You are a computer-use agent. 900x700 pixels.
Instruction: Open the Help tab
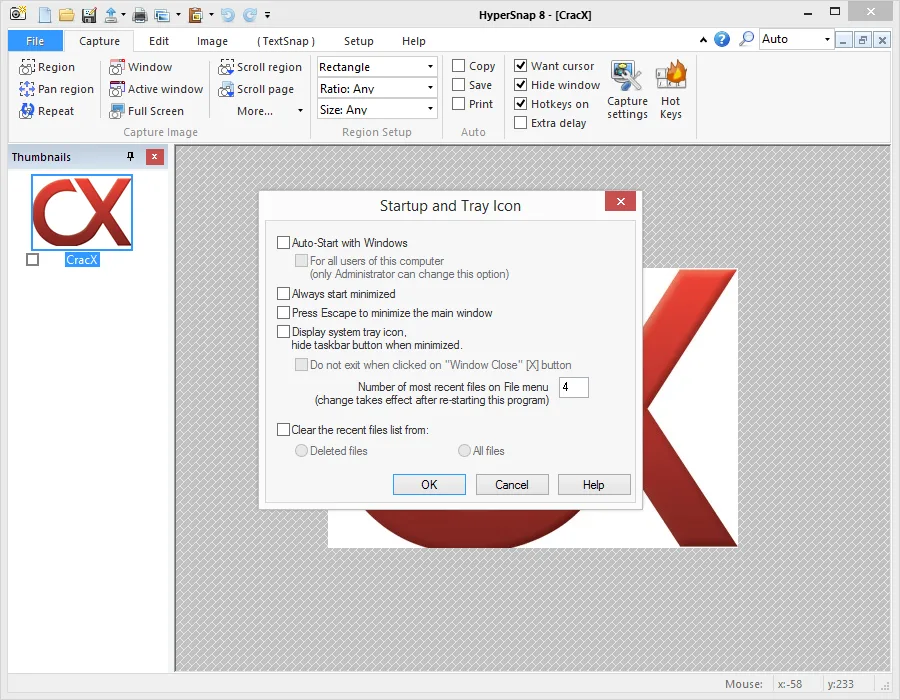[414, 41]
